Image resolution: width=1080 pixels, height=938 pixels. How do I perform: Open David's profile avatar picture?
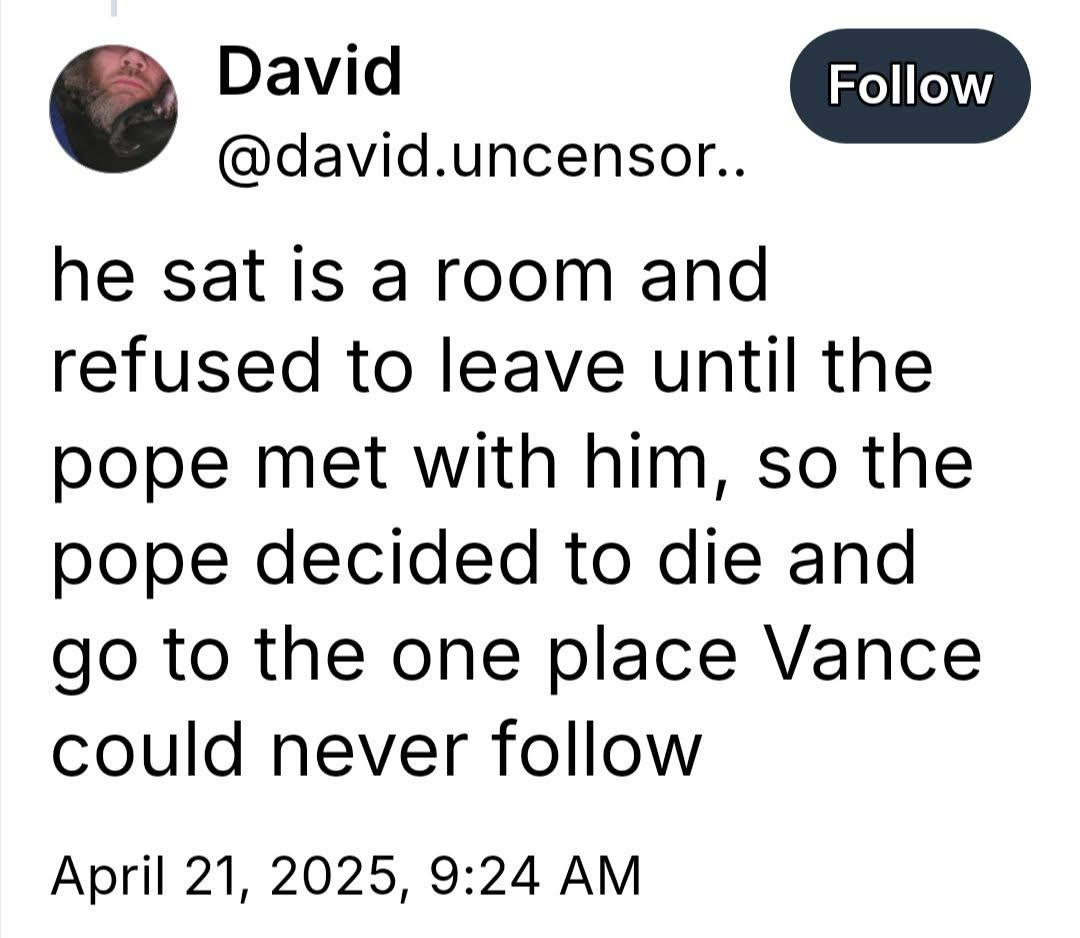pos(114,109)
